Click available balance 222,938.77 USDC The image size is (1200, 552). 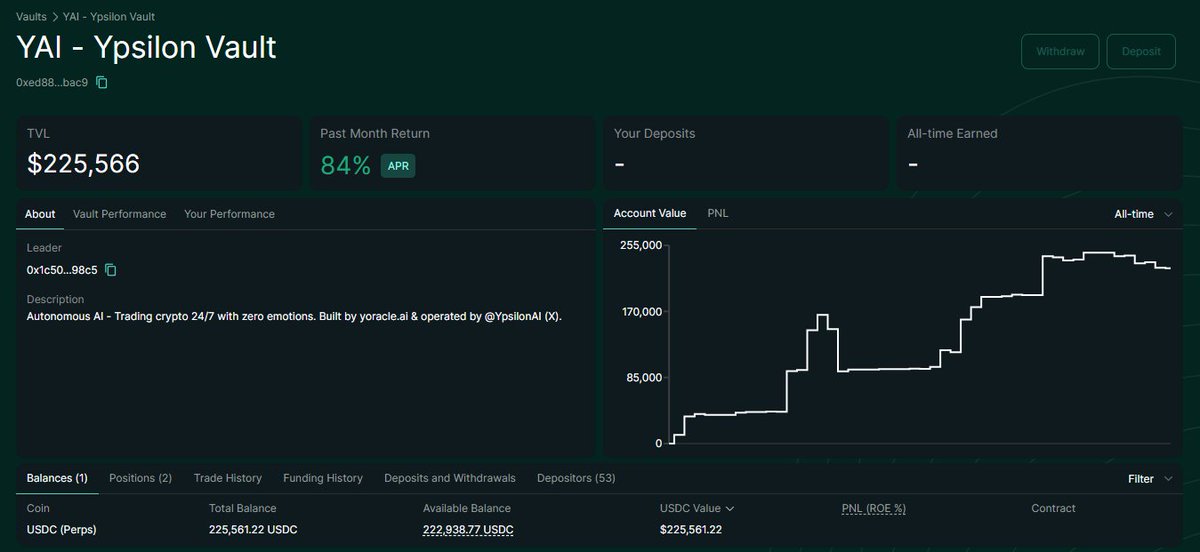[x=468, y=529]
